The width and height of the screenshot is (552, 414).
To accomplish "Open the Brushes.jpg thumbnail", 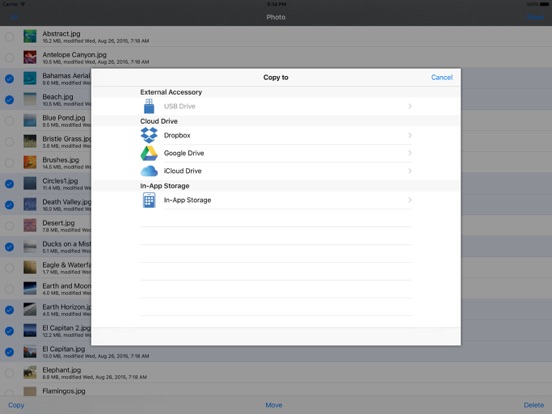I will tap(30, 162).
